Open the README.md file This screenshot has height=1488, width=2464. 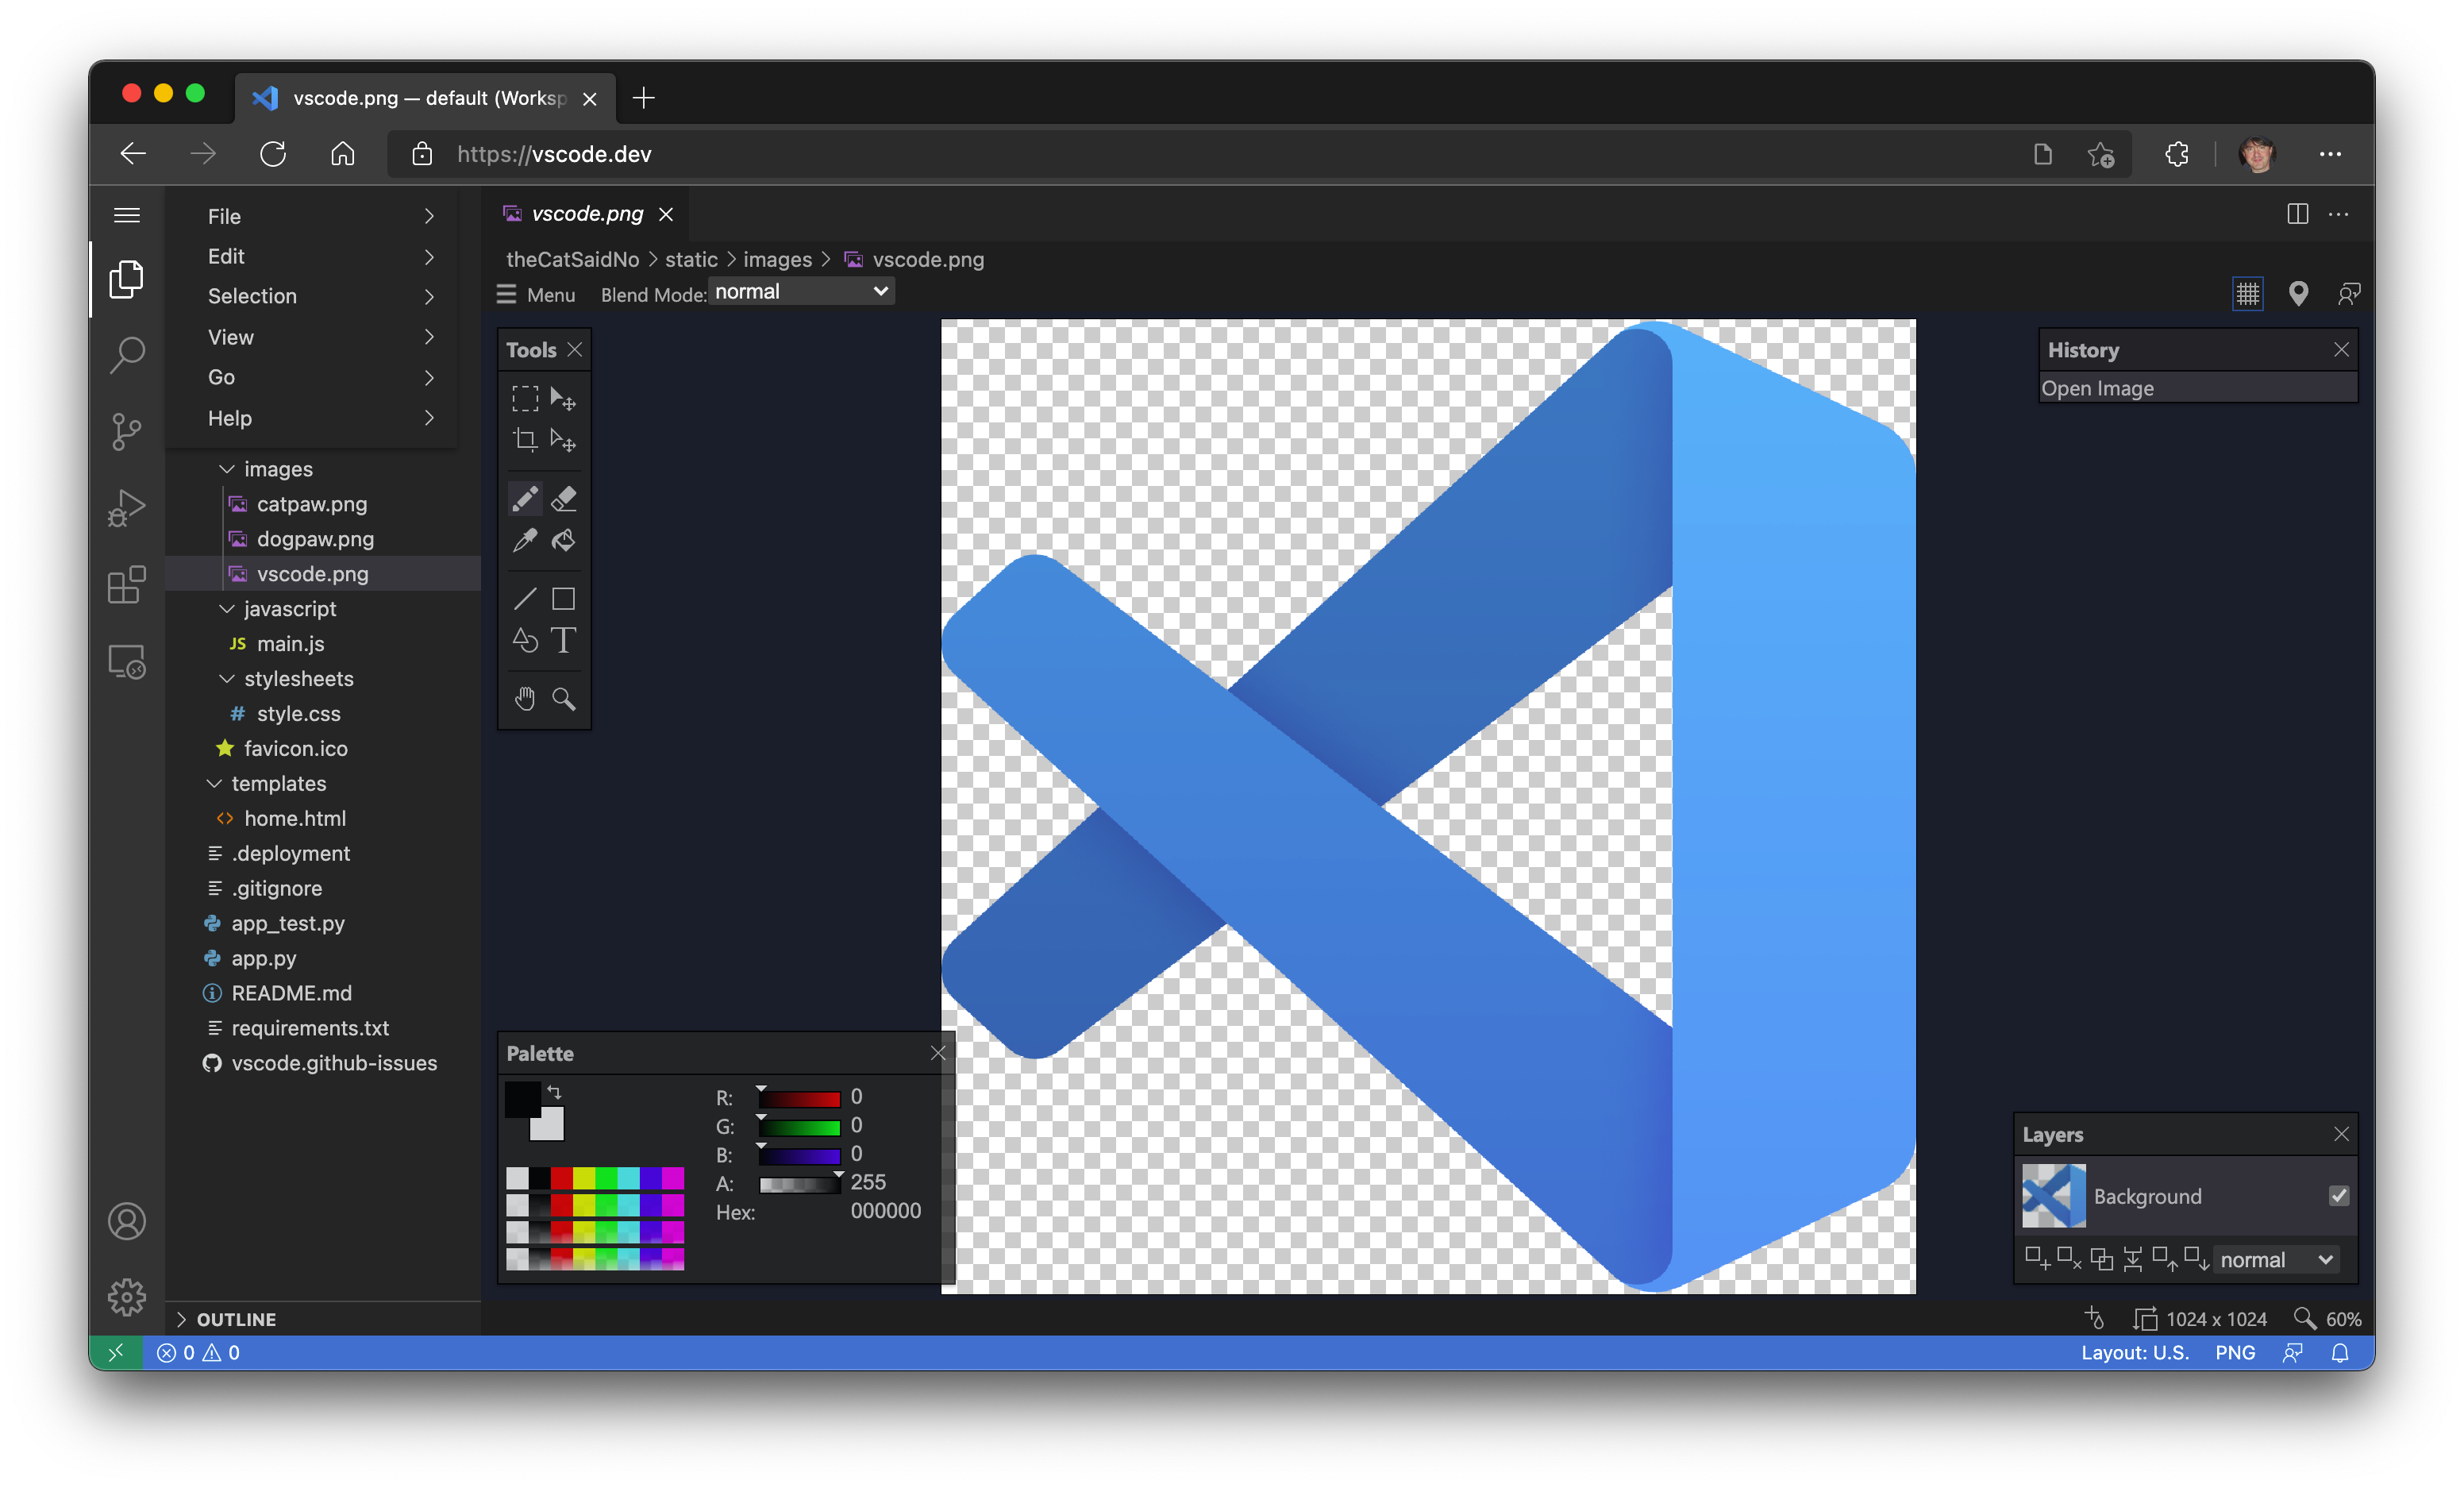tap(292, 992)
